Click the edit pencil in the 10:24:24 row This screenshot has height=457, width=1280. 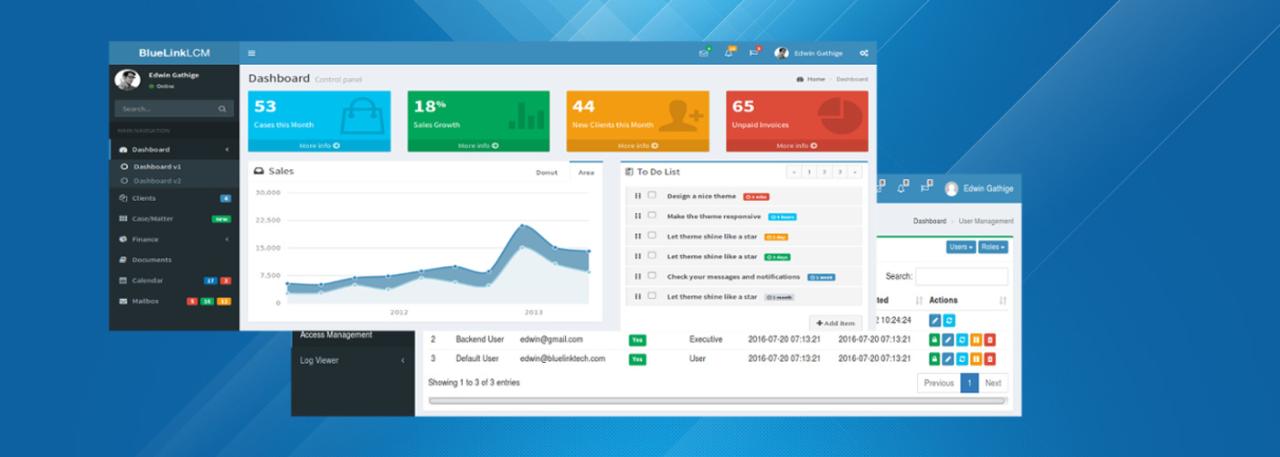935,320
